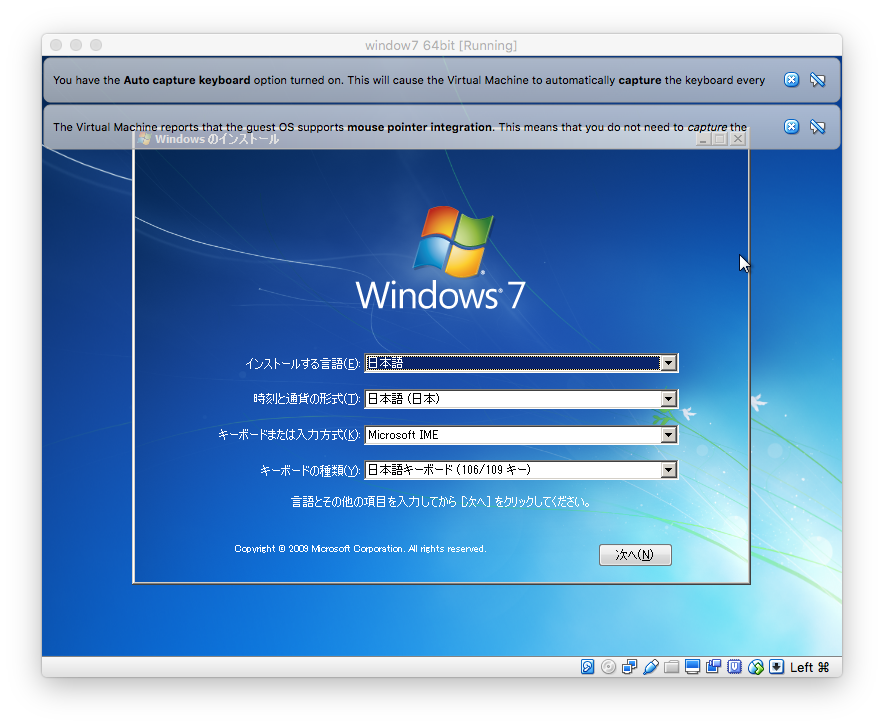The height and width of the screenshot is (727, 884).
Task: Dismiss the Auto capture keyboard notification
Action: coord(792,79)
